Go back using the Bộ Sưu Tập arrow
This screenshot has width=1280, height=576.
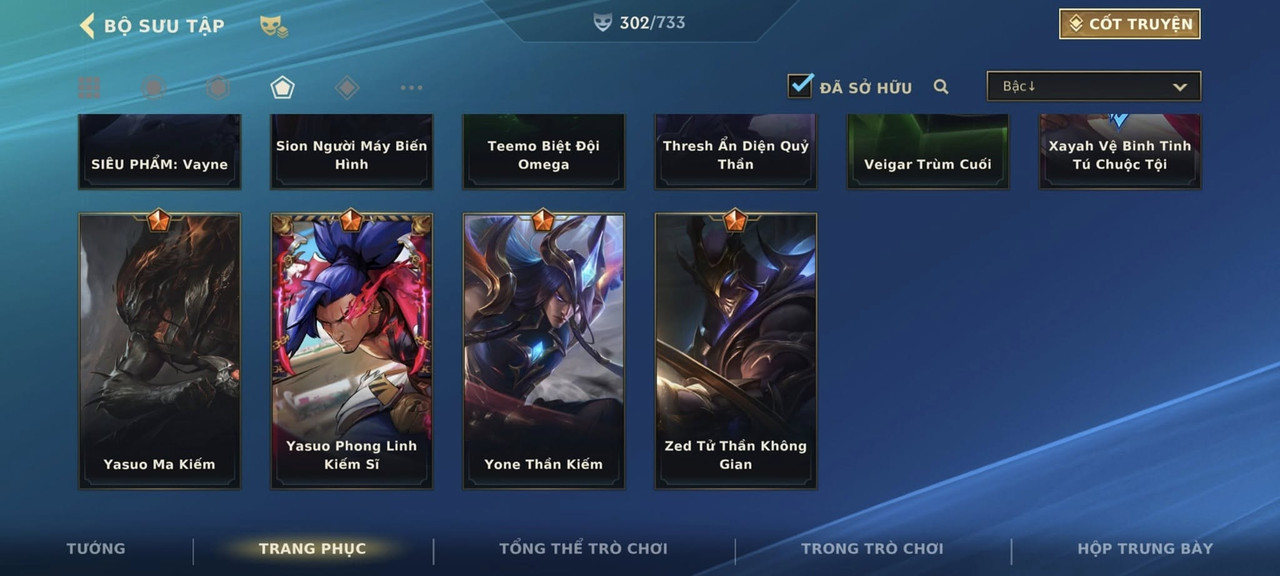pos(87,25)
